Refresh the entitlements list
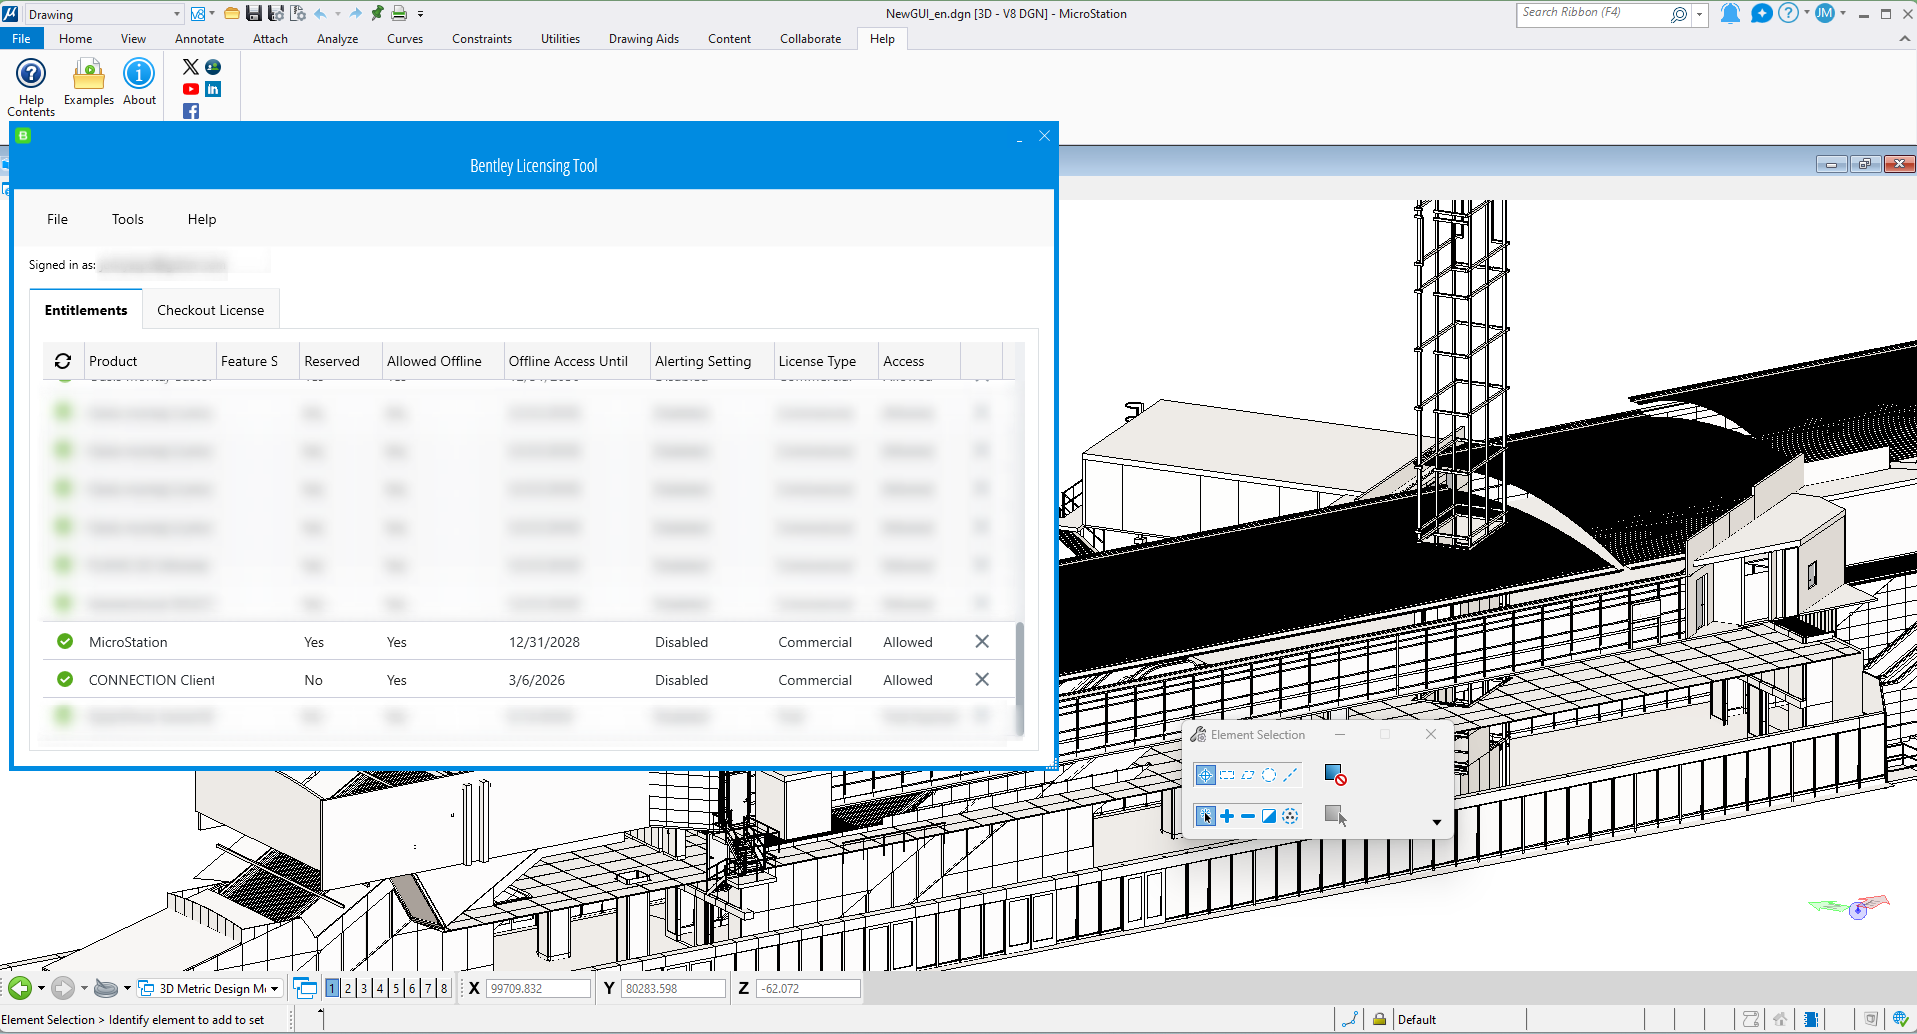Screen dimensions: 1917x1034 [x=63, y=361]
